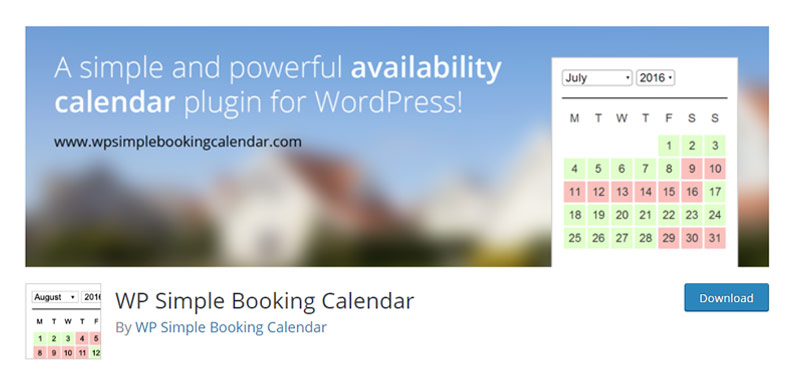The height and width of the screenshot is (388, 800).
Task: Select the red July 16 date cell
Action: [x=692, y=192]
